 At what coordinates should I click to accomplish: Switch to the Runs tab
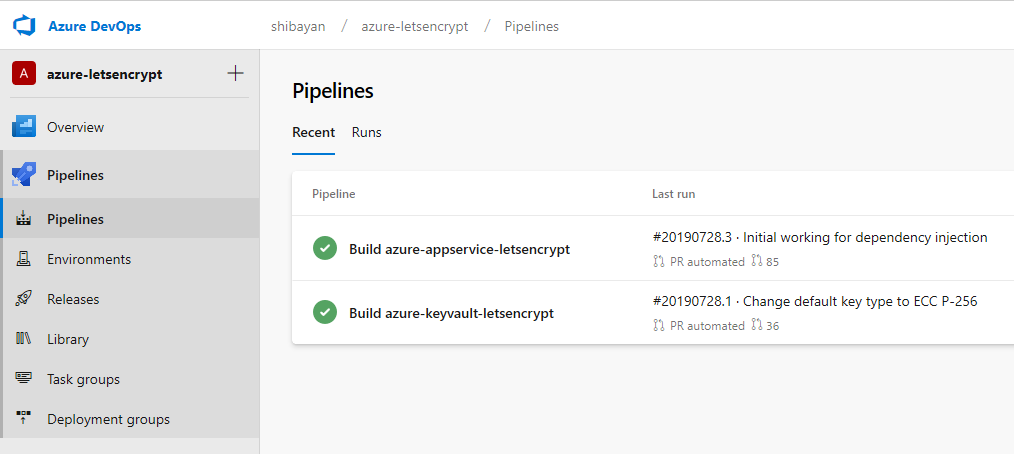(x=367, y=133)
